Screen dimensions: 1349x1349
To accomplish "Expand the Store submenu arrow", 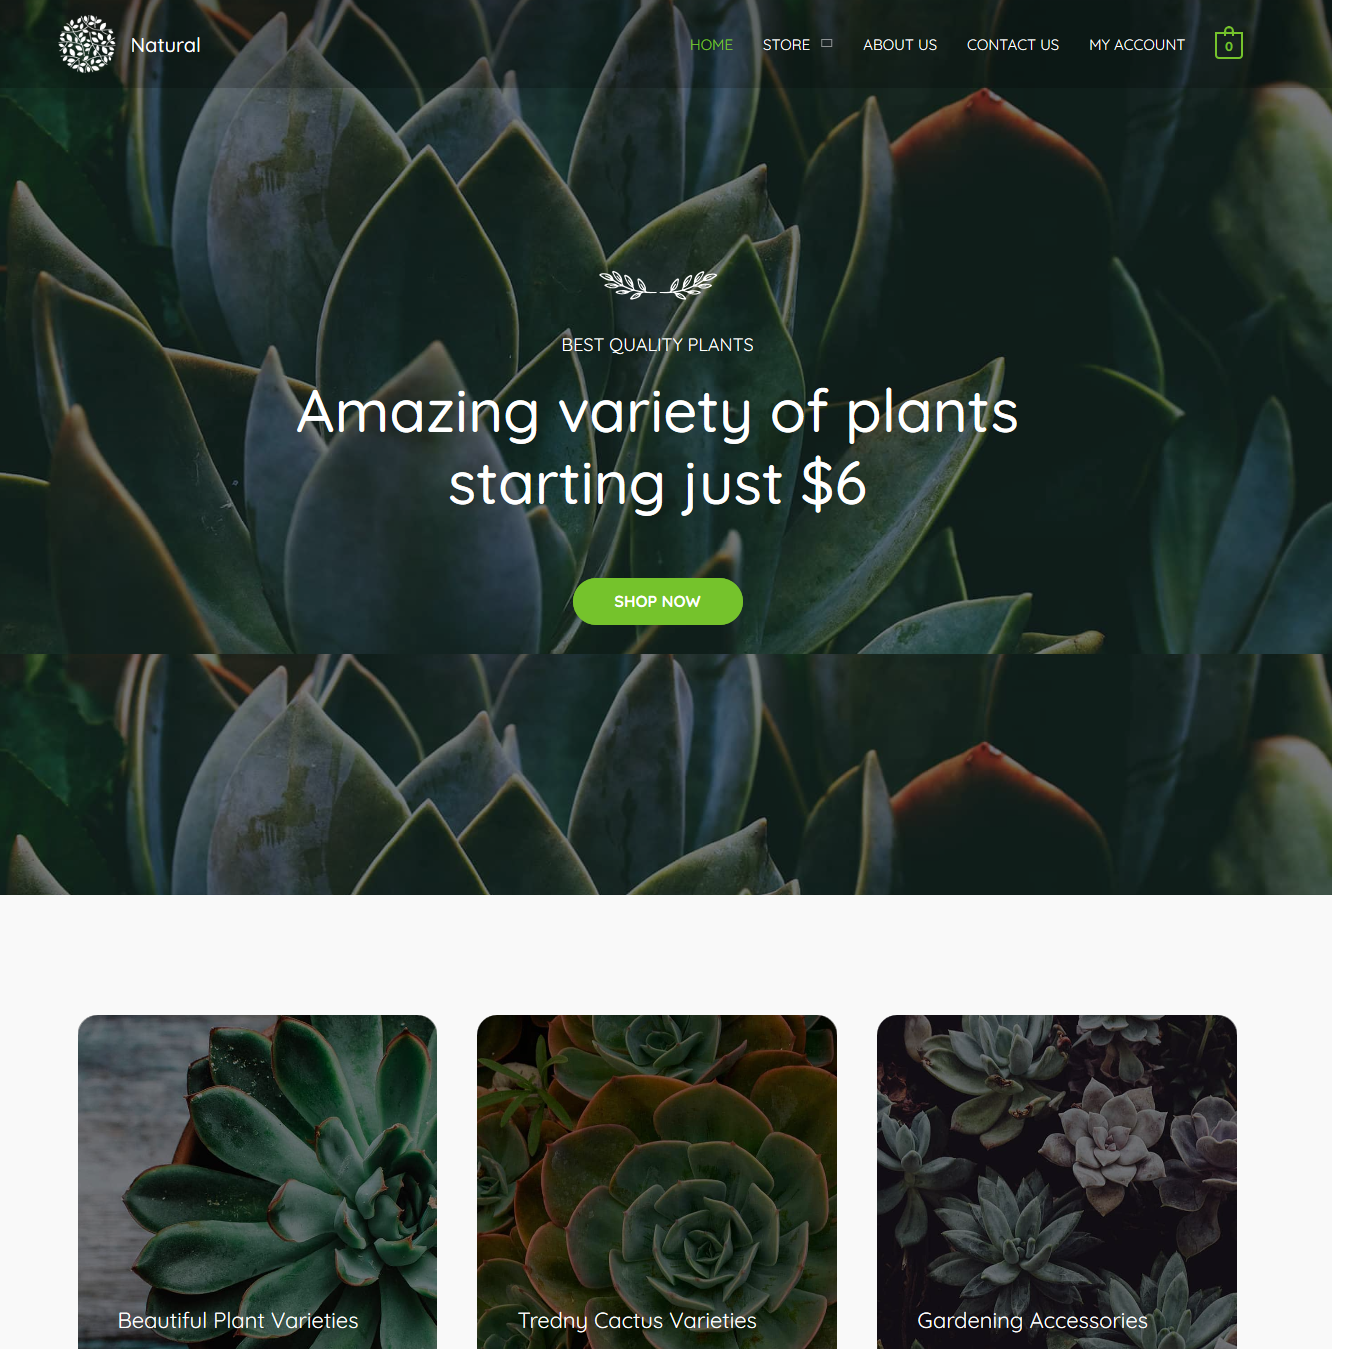I will [x=826, y=43].
